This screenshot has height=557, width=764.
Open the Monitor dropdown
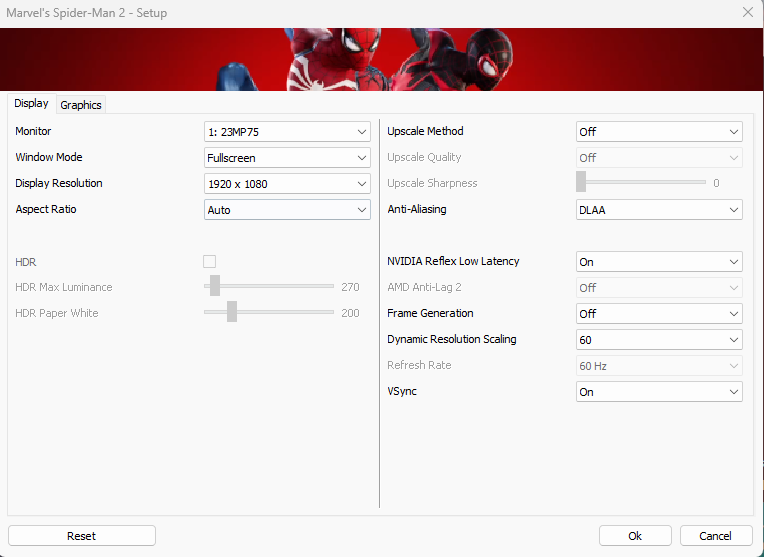(287, 132)
